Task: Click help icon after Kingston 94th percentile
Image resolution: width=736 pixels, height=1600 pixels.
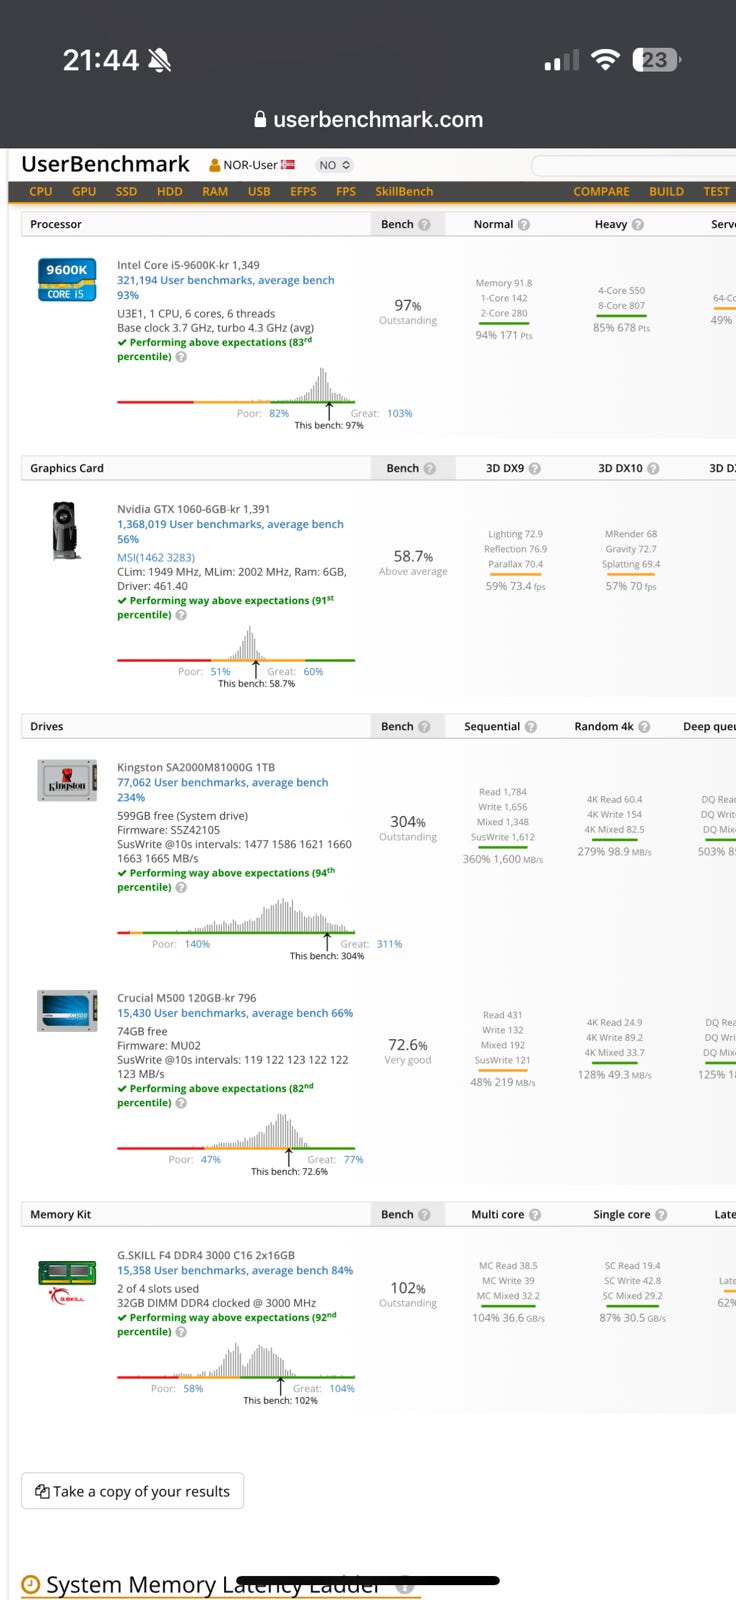Action: [181, 887]
